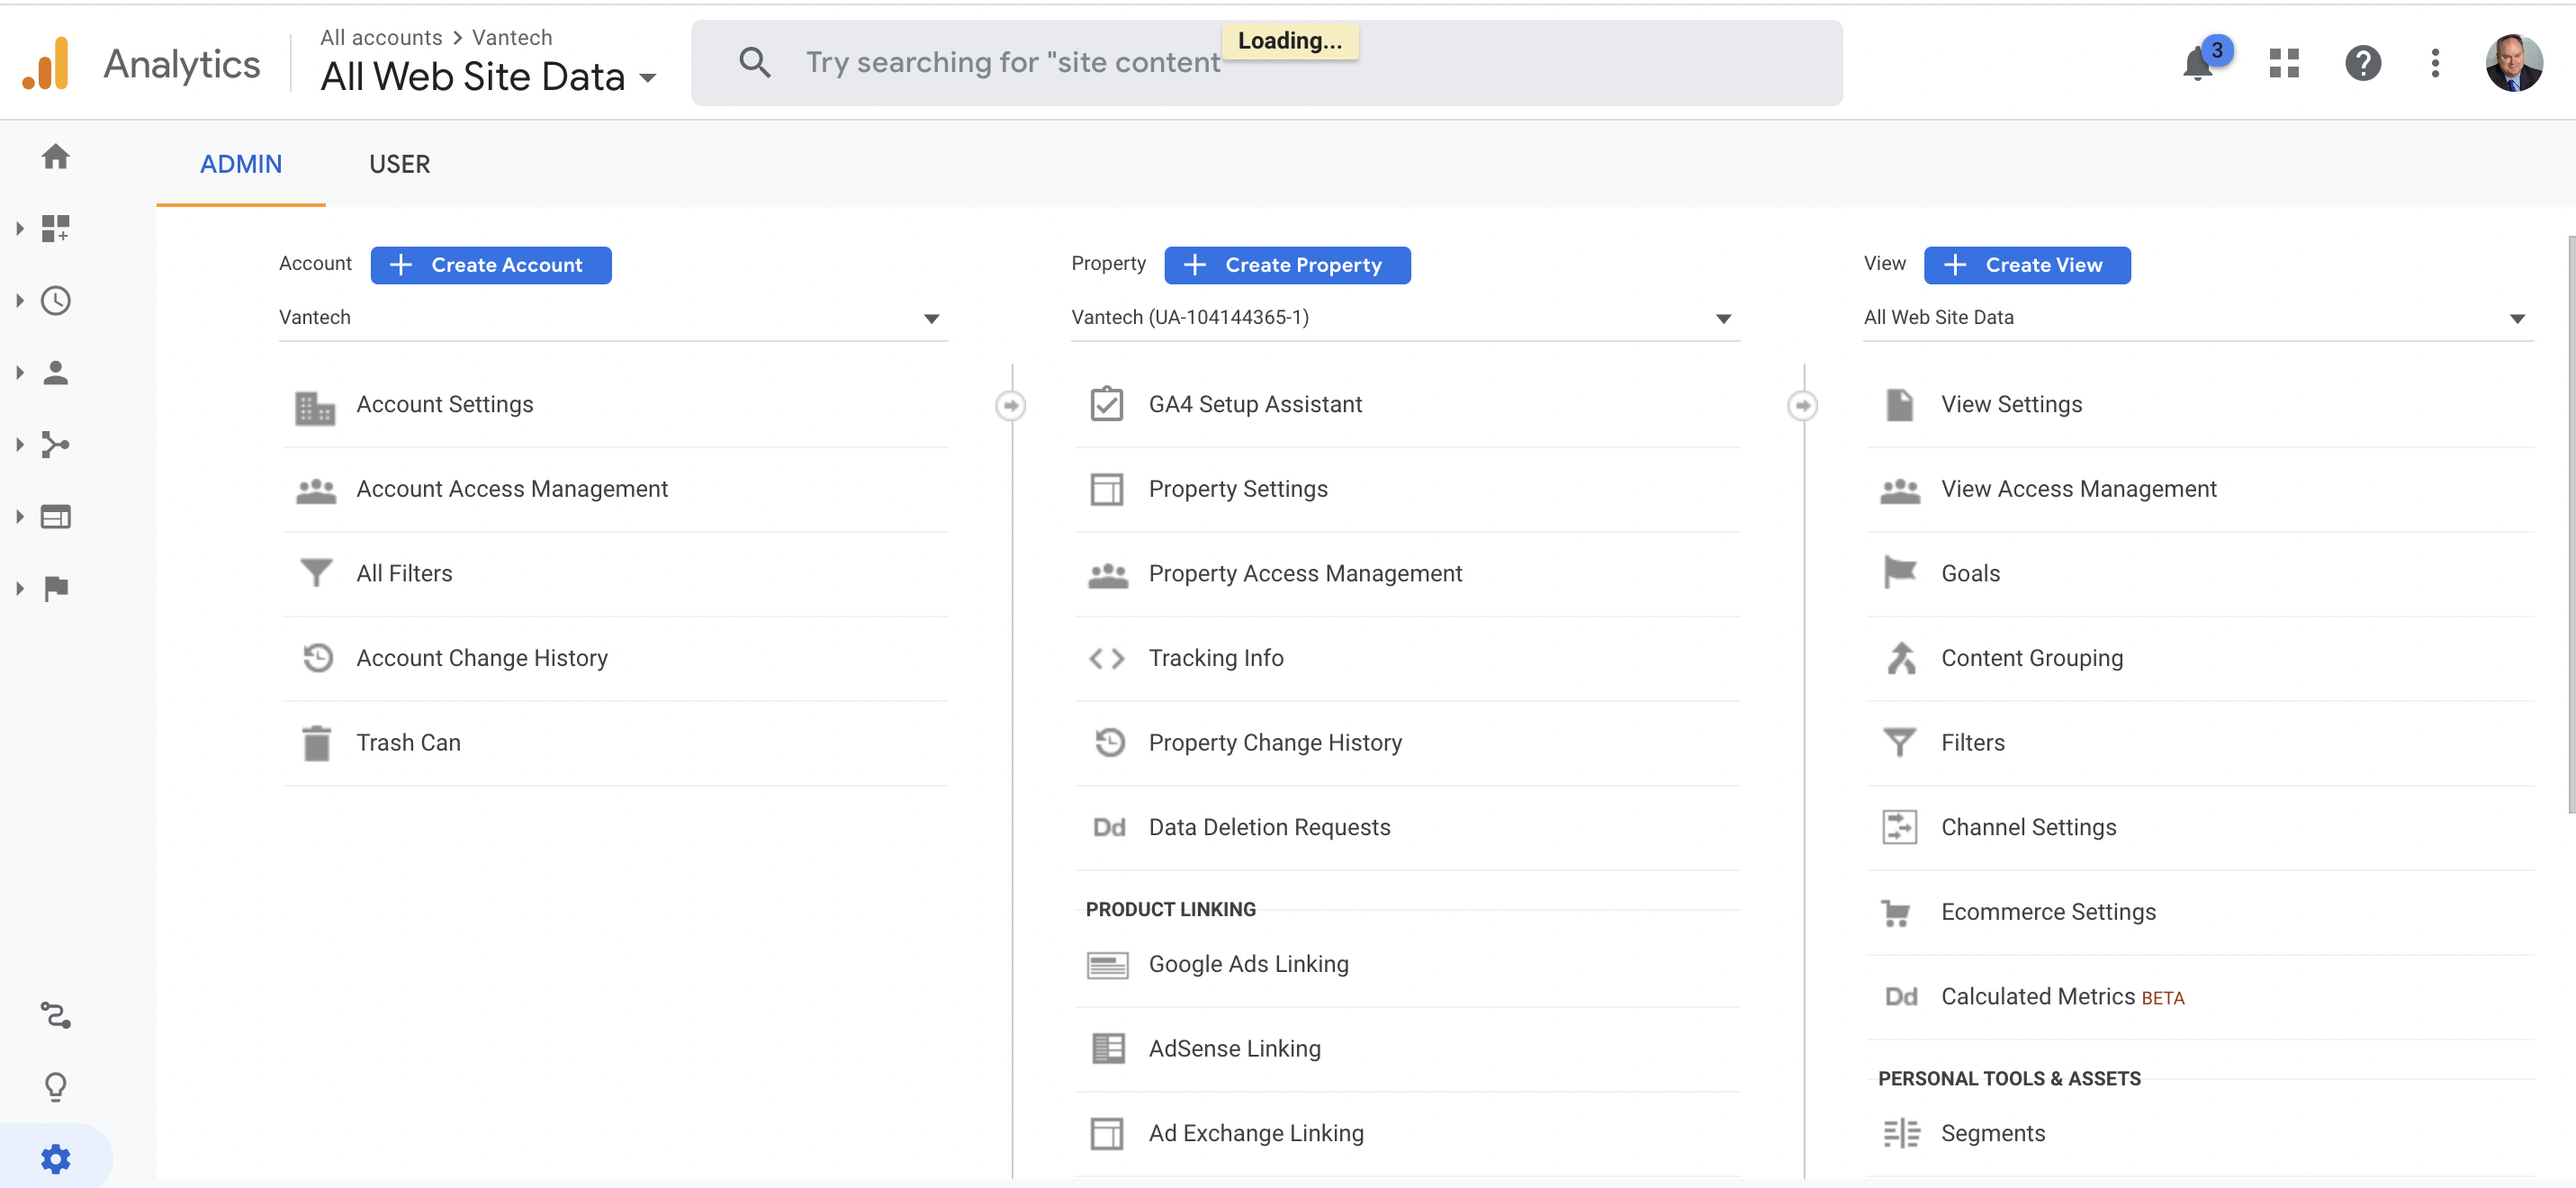Click the vertical page scrollbar

(2571, 525)
